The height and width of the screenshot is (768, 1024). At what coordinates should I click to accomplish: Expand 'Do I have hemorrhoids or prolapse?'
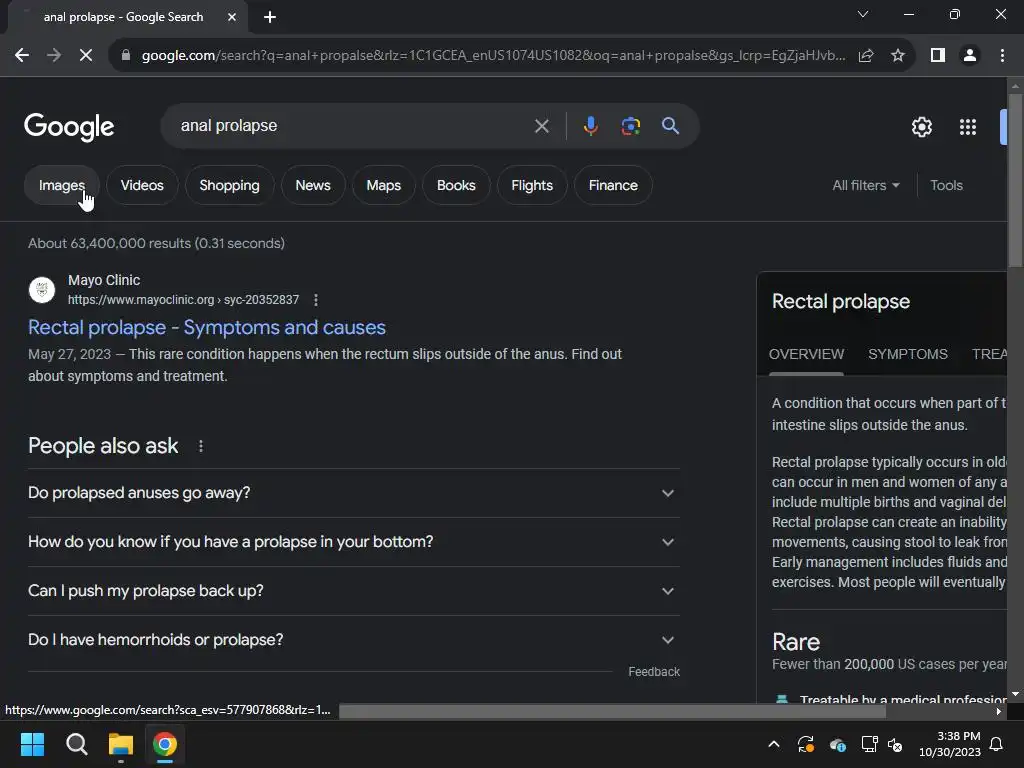coord(353,640)
